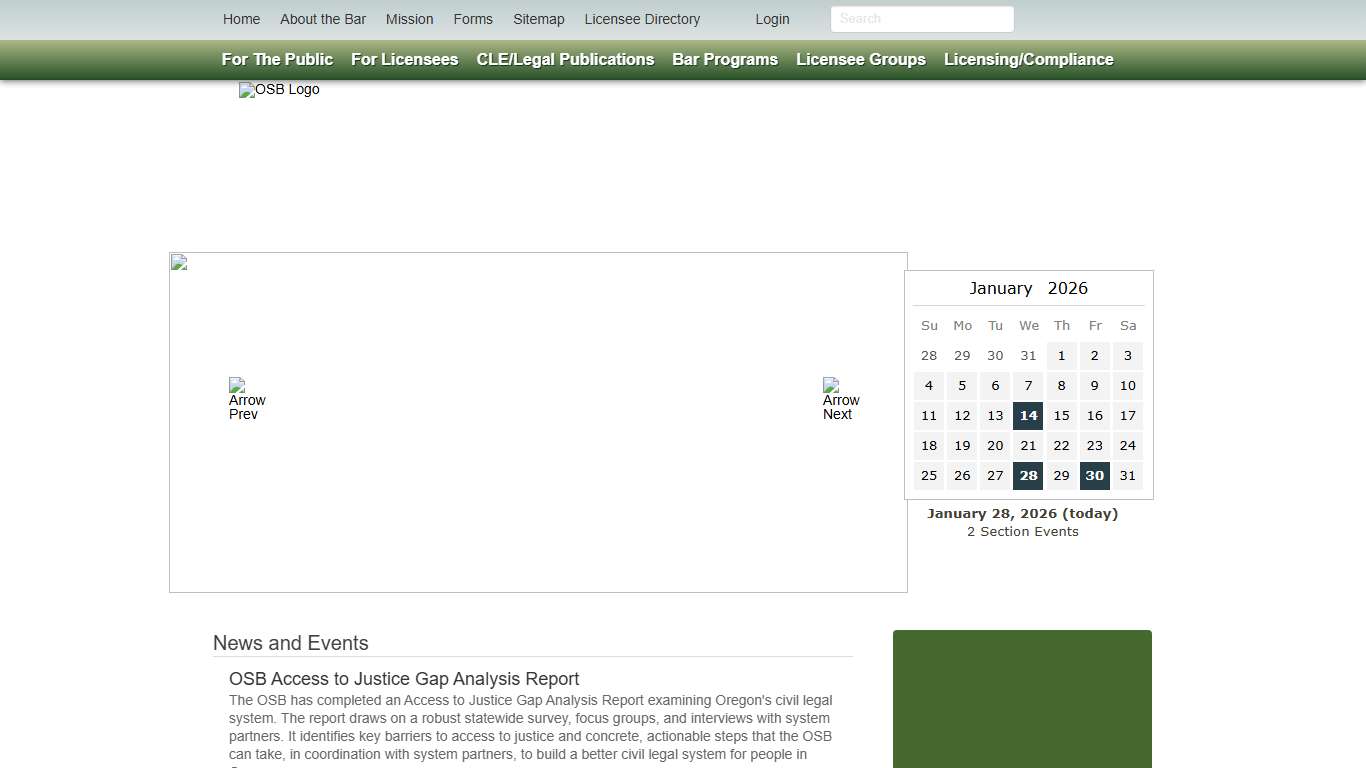Open the OSB Access to Justice Gap Analysis Report
1366x768 pixels.
[404, 679]
